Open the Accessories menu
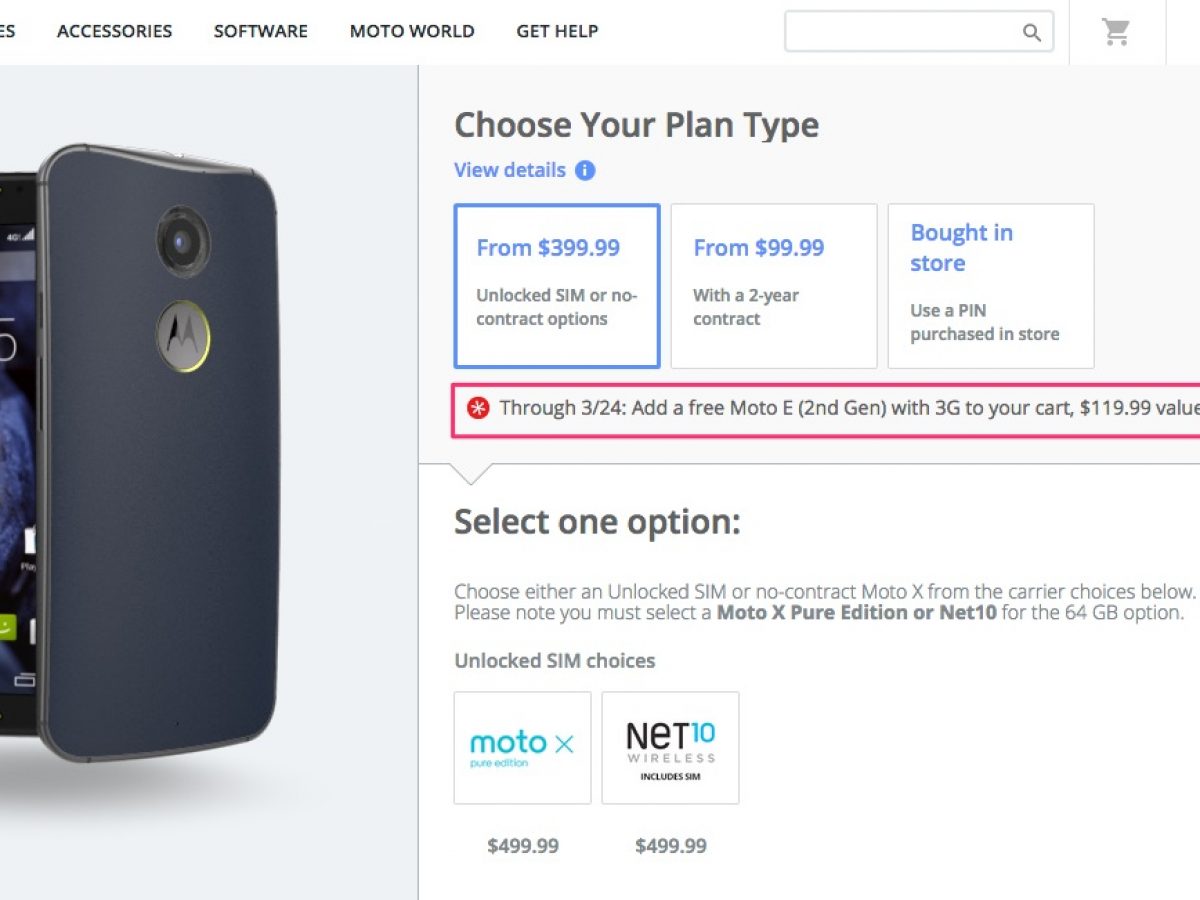The height and width of the screenshot is (900, 1200). coord(114,31)
